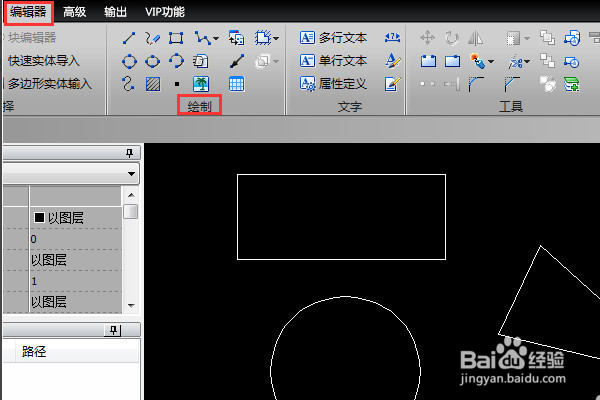Click the properties list scroll-up arrow

131,195
